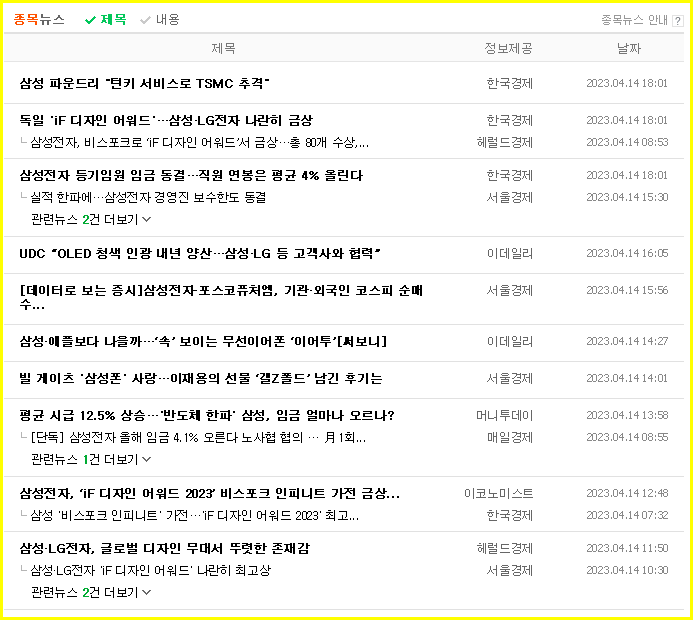Click 이코노미스트 source on 비스포크 인피니트 row
Image resolution: width=693 pixels, height=620 pixels.
(499, 493)
